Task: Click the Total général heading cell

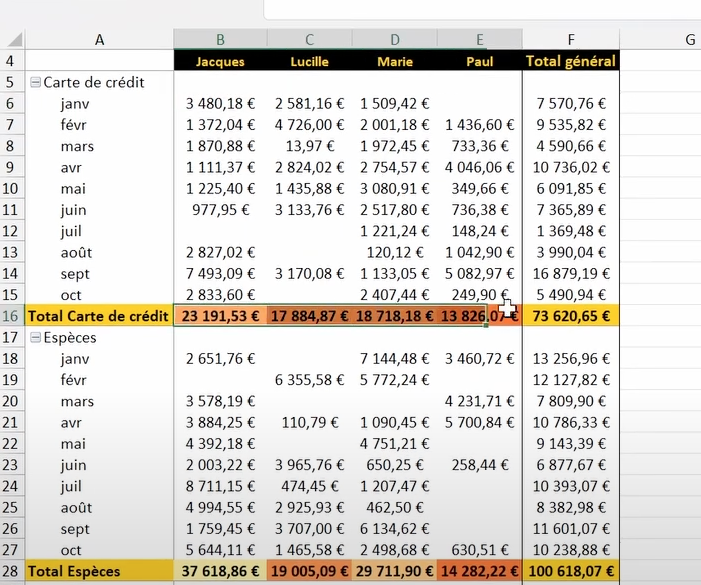Action: pyautogui.click(x=571, y=61)
